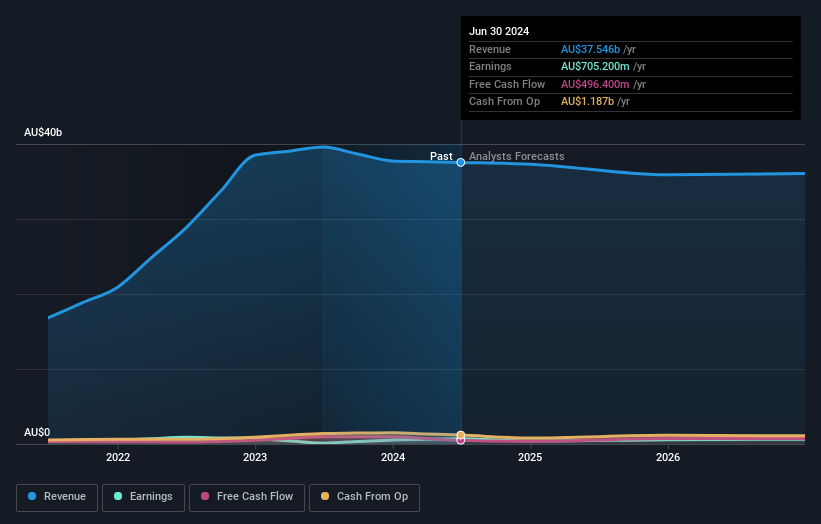Select the 2023 label on the x-axis
This screenshot has width=821, height=524.
click(255, 457)
